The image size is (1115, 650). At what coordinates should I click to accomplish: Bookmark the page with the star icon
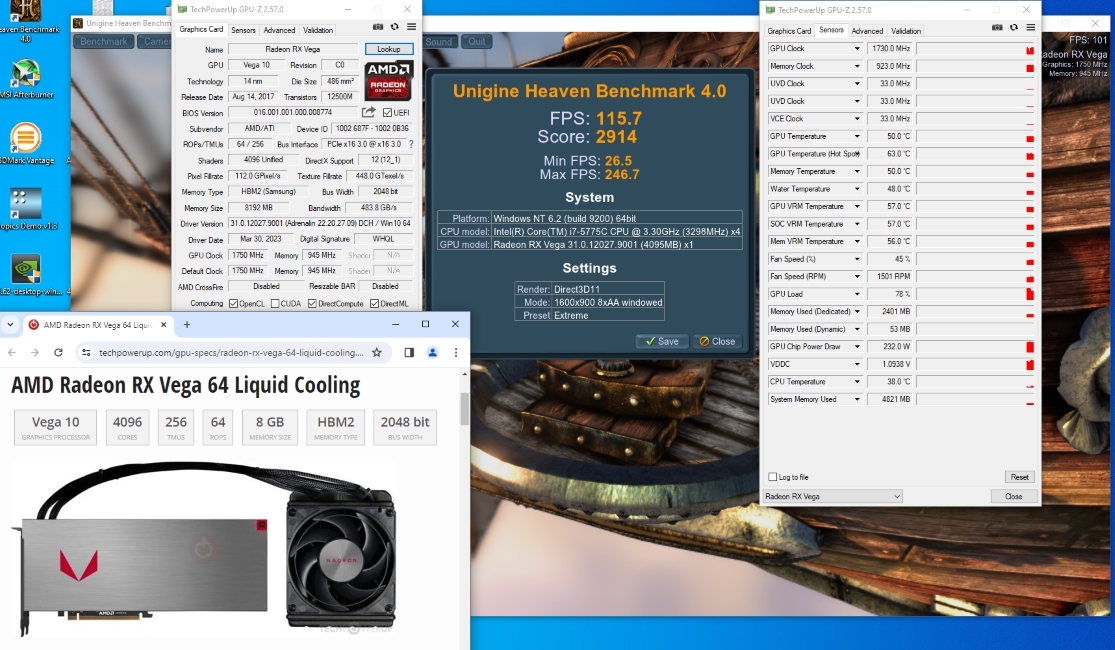(x=377, y=353)
